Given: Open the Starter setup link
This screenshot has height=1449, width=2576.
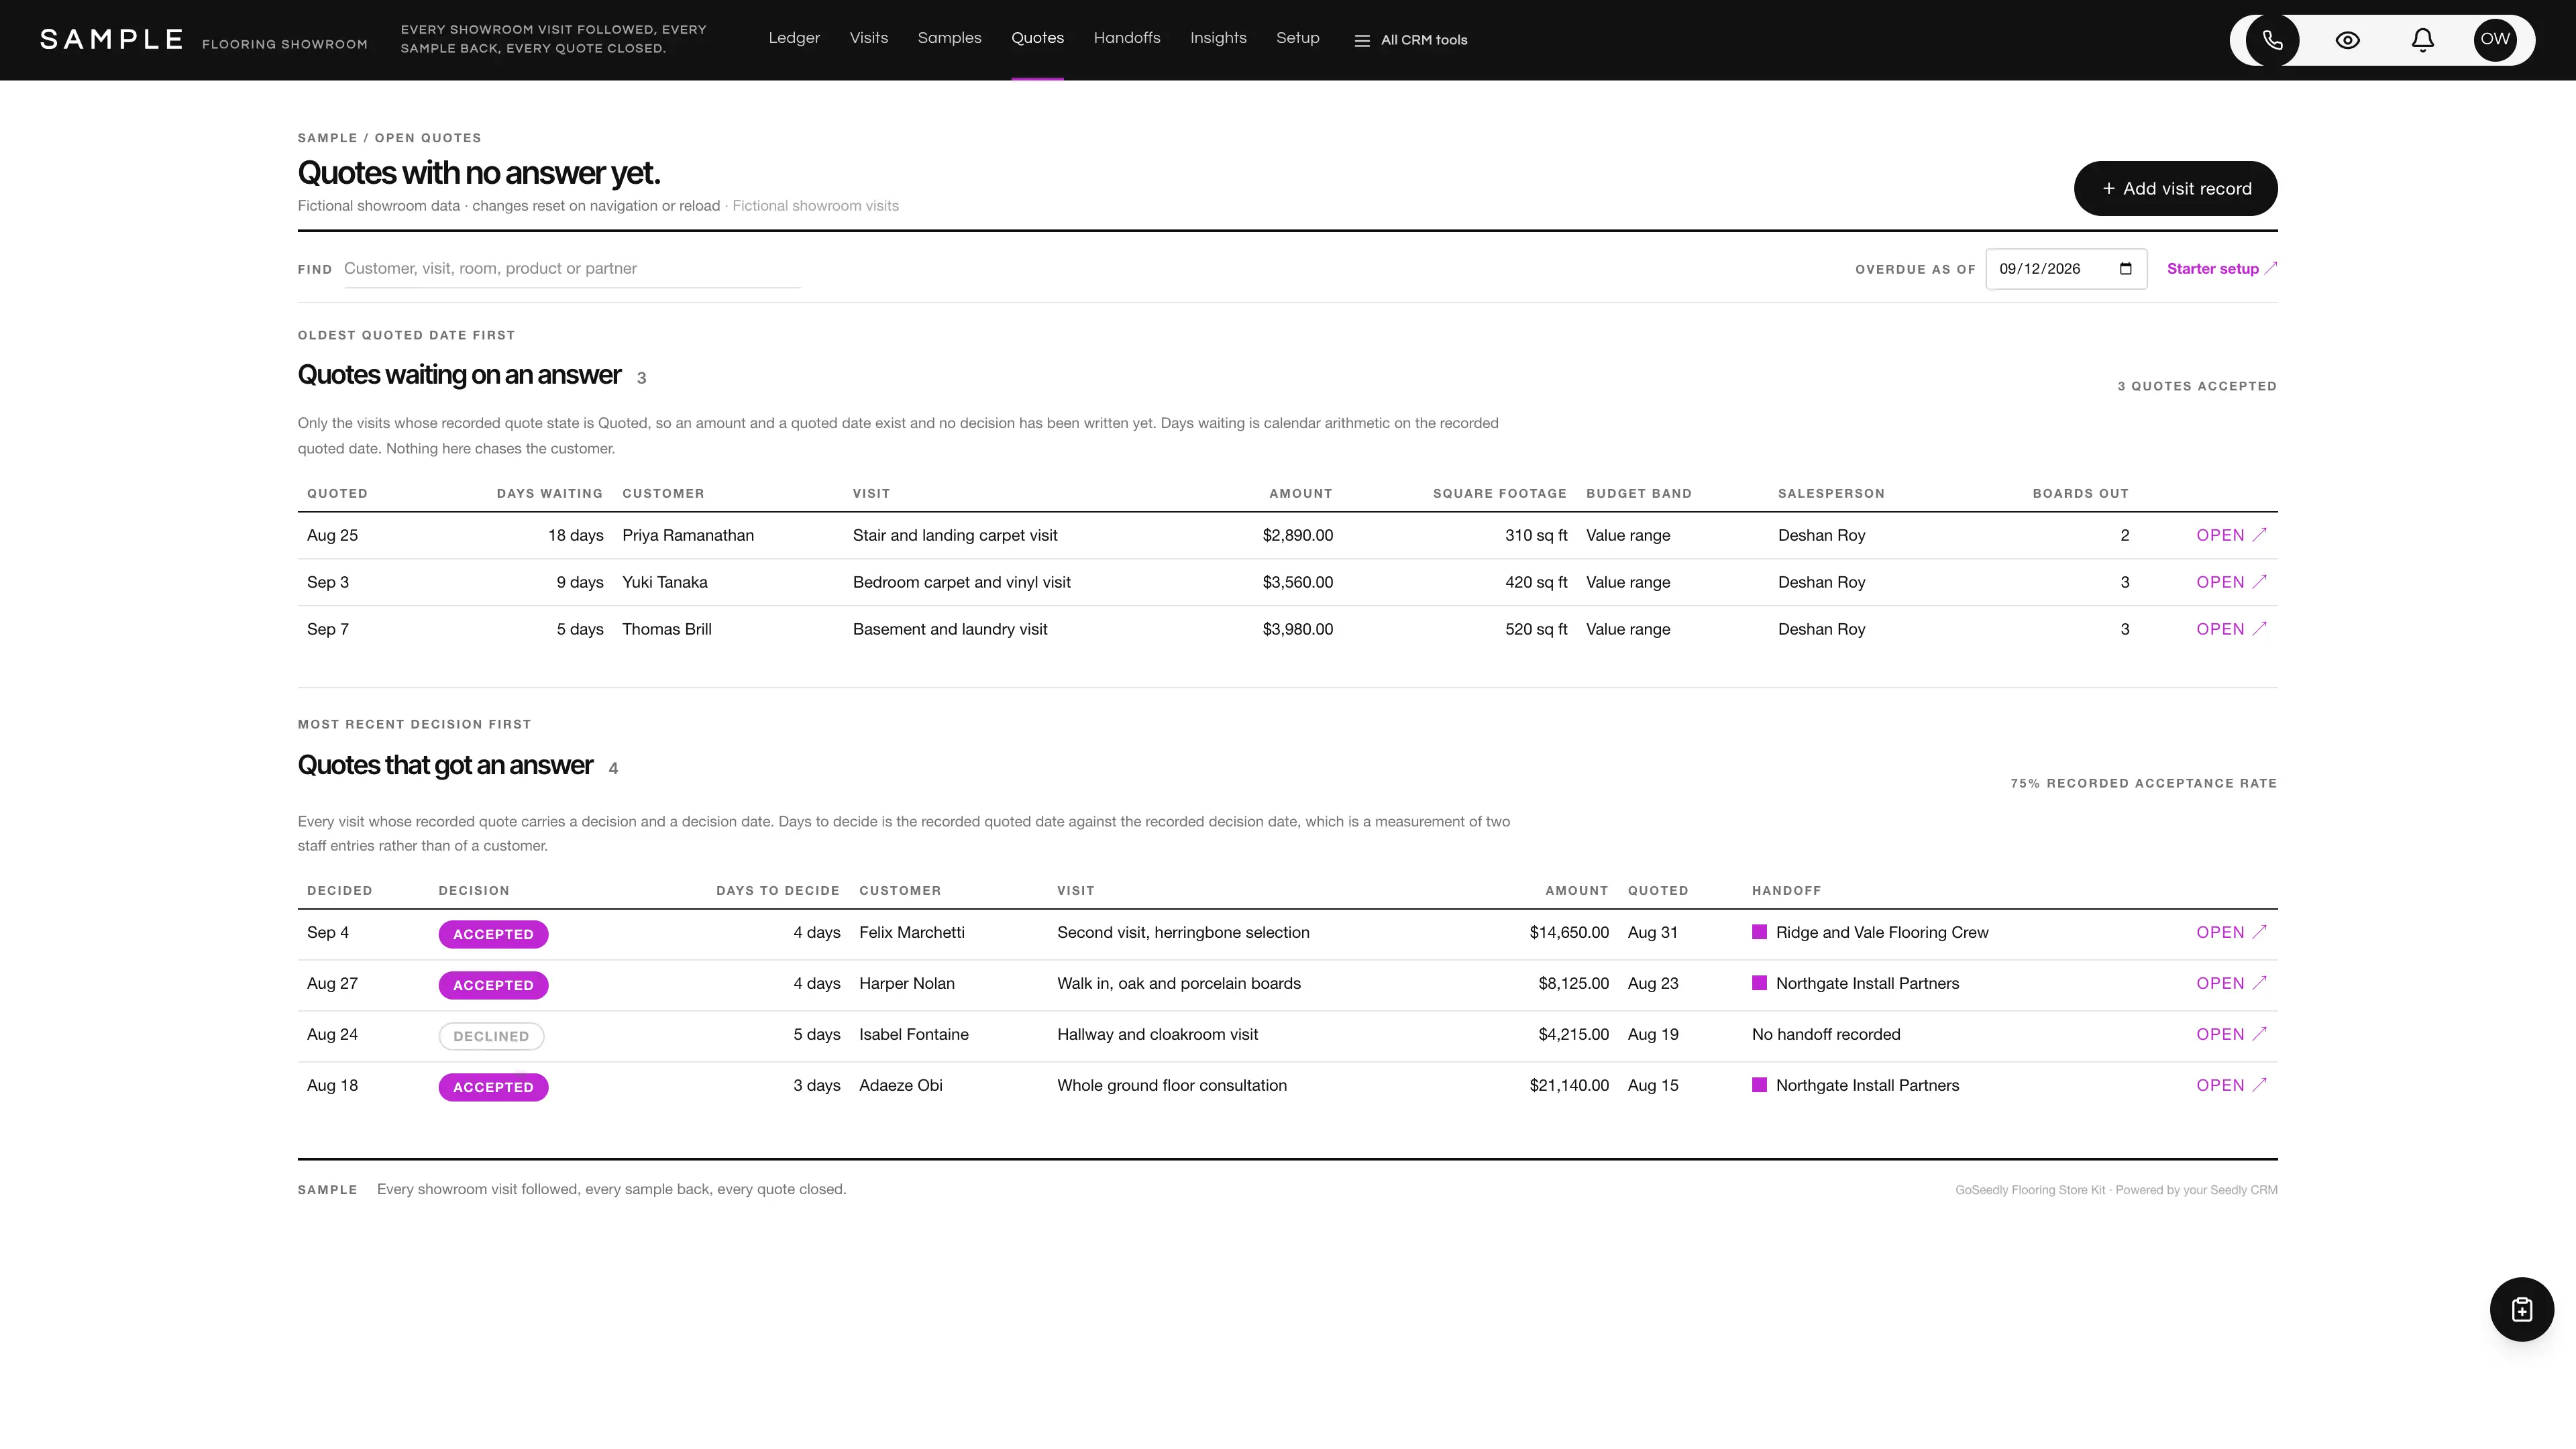Looking at the screenshot, I should pyautogui.click(x=2221, y=269).
